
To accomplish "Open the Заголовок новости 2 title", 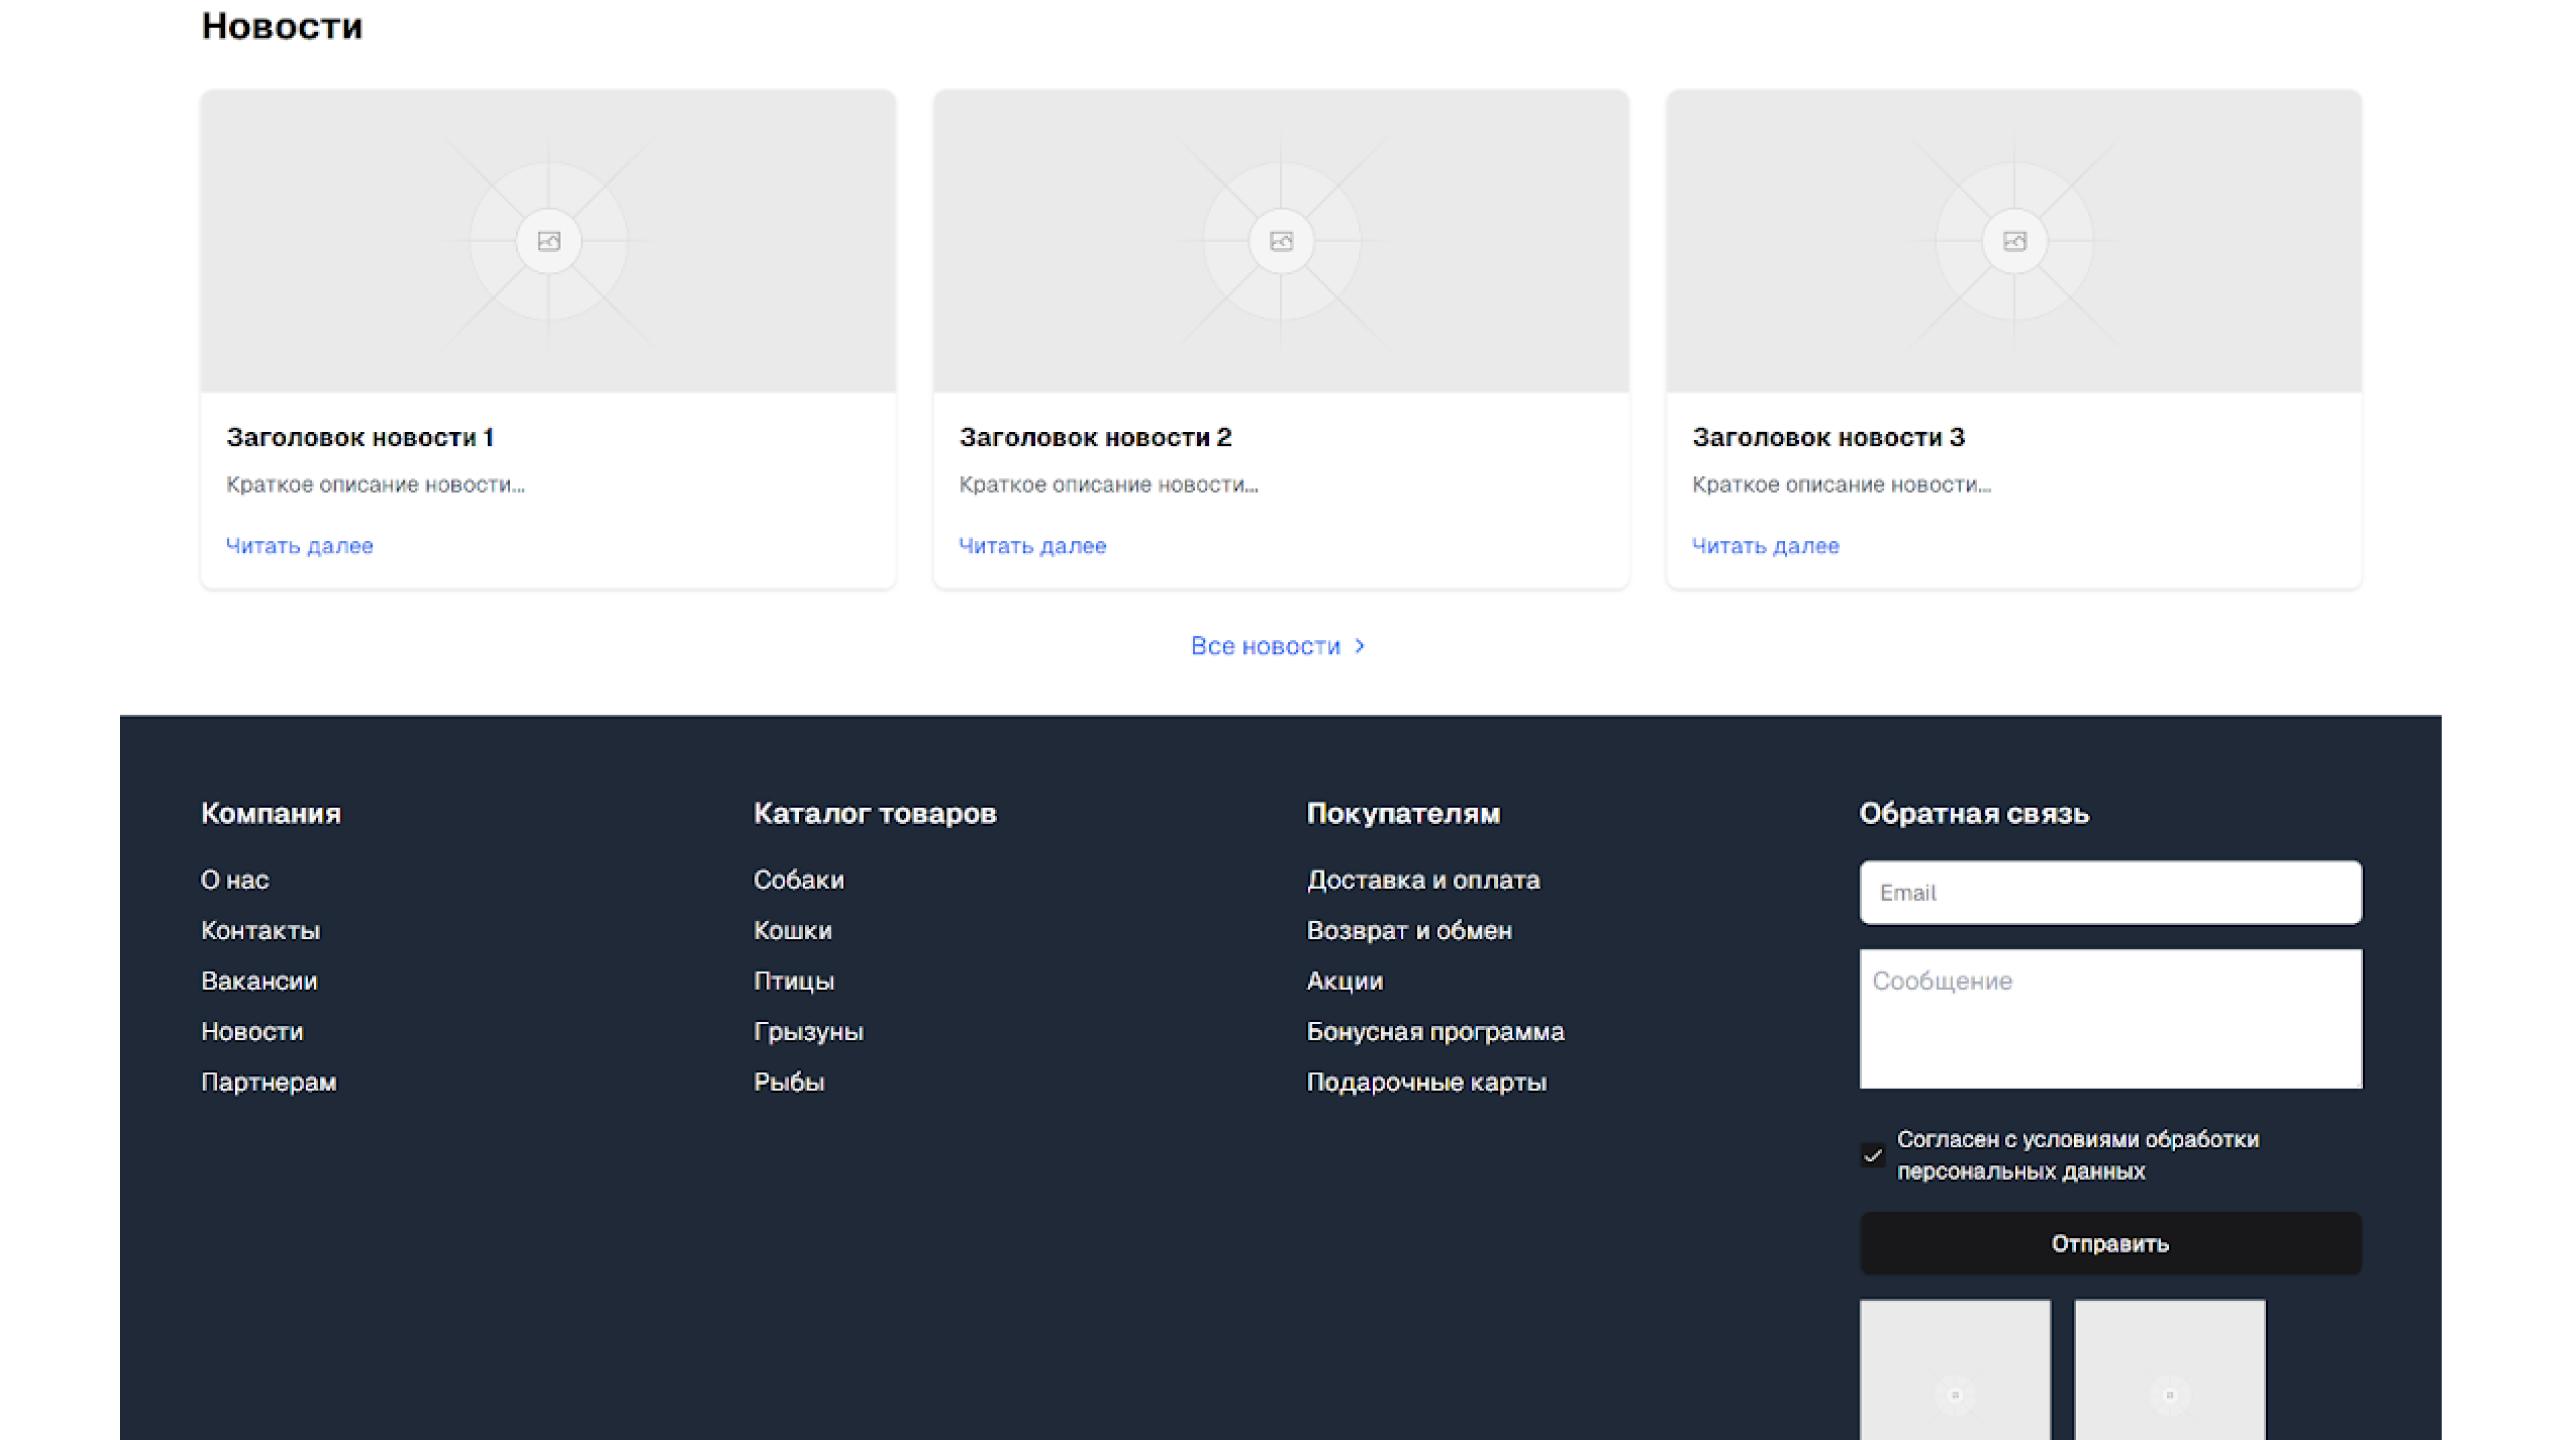I will pyautogui.click(x=1095, y=437).
